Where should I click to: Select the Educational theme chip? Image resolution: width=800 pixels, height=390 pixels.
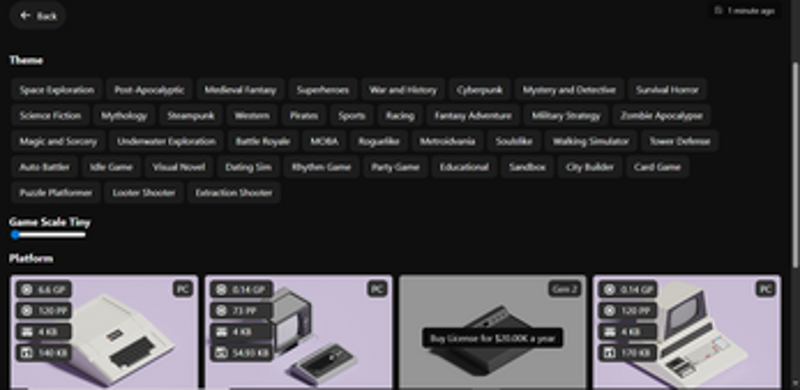(464, 167)
